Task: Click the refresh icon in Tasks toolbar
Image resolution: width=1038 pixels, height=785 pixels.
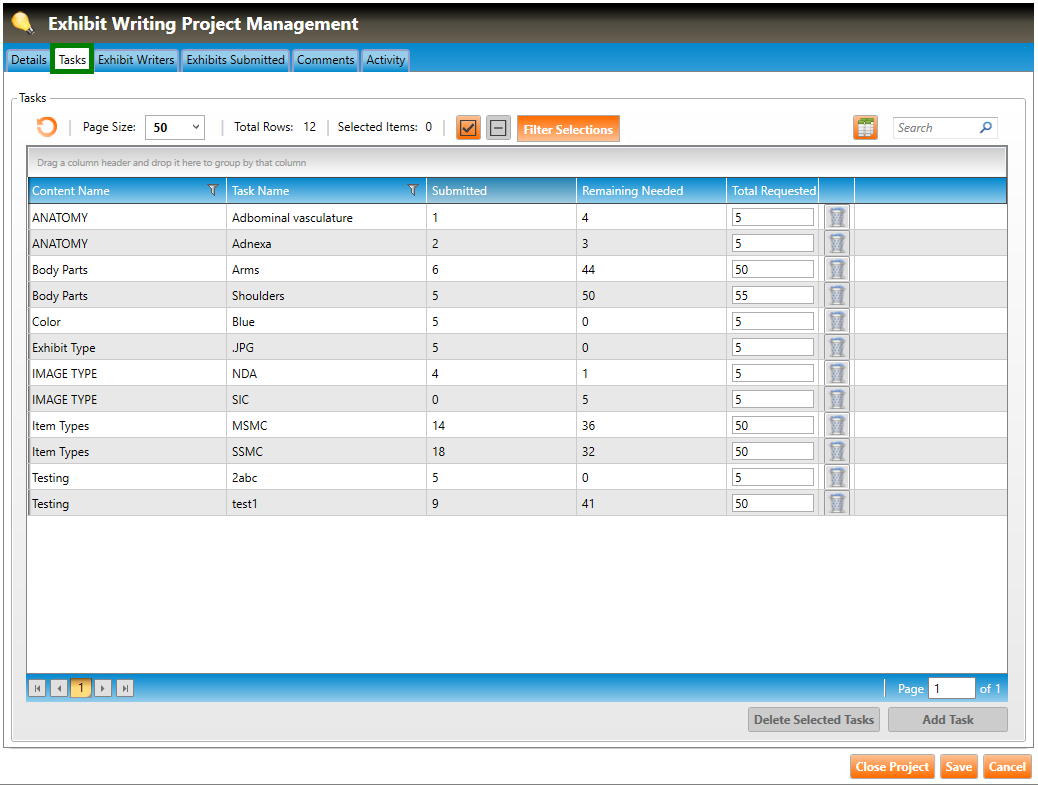Action: pyautogui.click(x=46, y=128)
